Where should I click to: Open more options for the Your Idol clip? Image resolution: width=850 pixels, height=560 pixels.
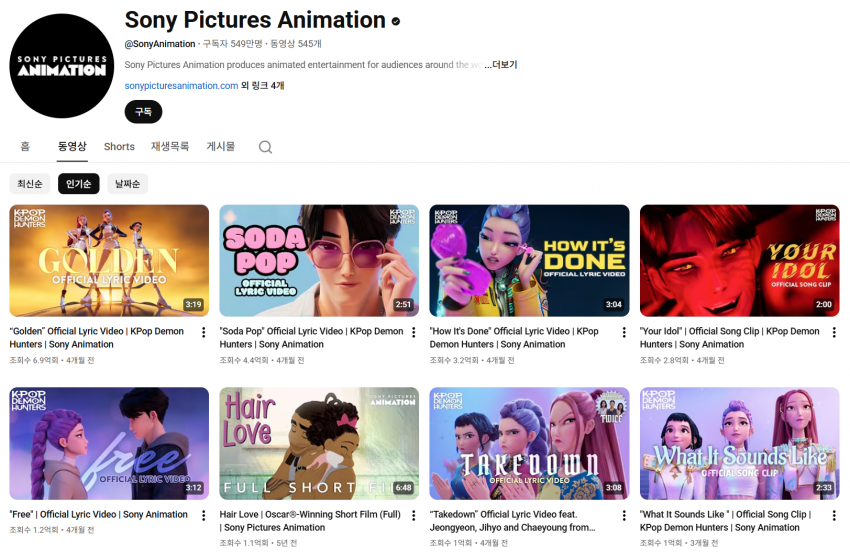tap(834, 332)
